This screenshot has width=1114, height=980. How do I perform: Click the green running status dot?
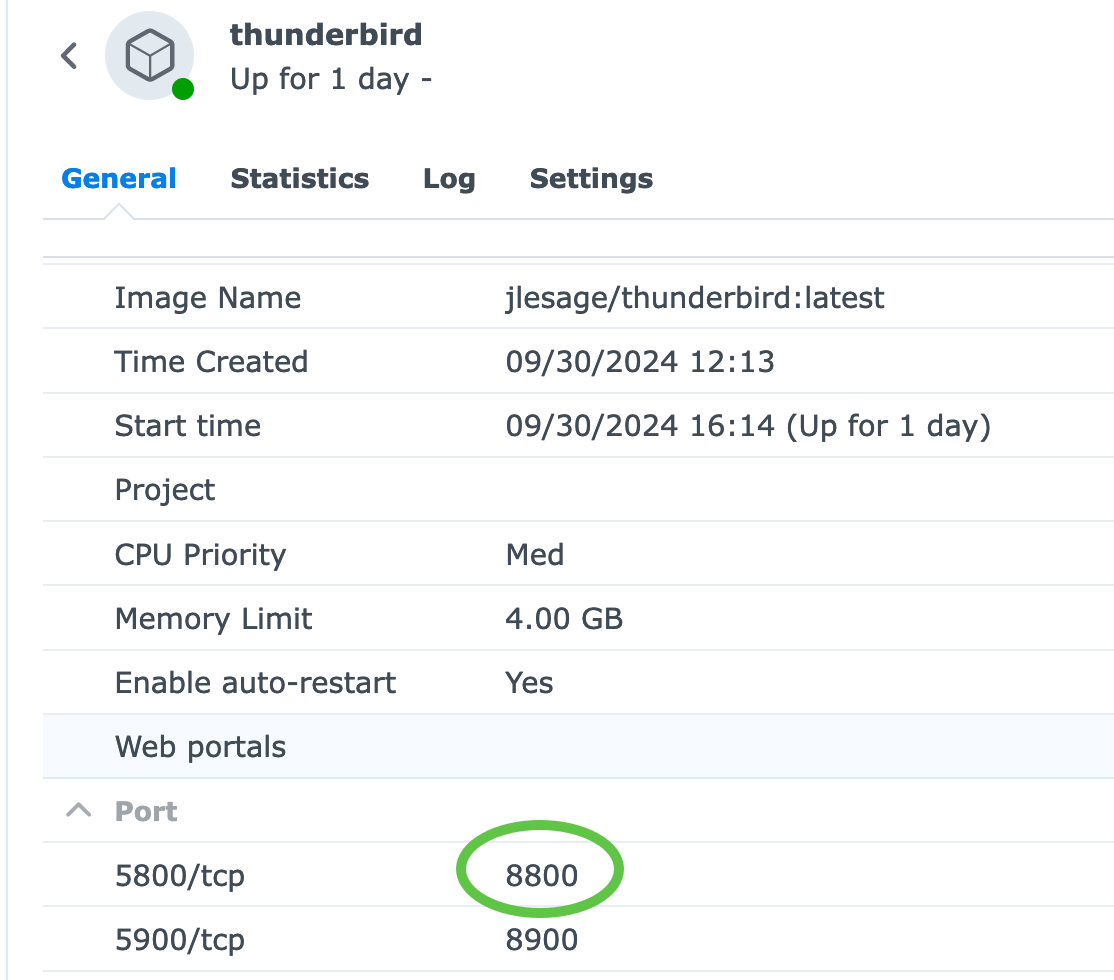[183, 89]
